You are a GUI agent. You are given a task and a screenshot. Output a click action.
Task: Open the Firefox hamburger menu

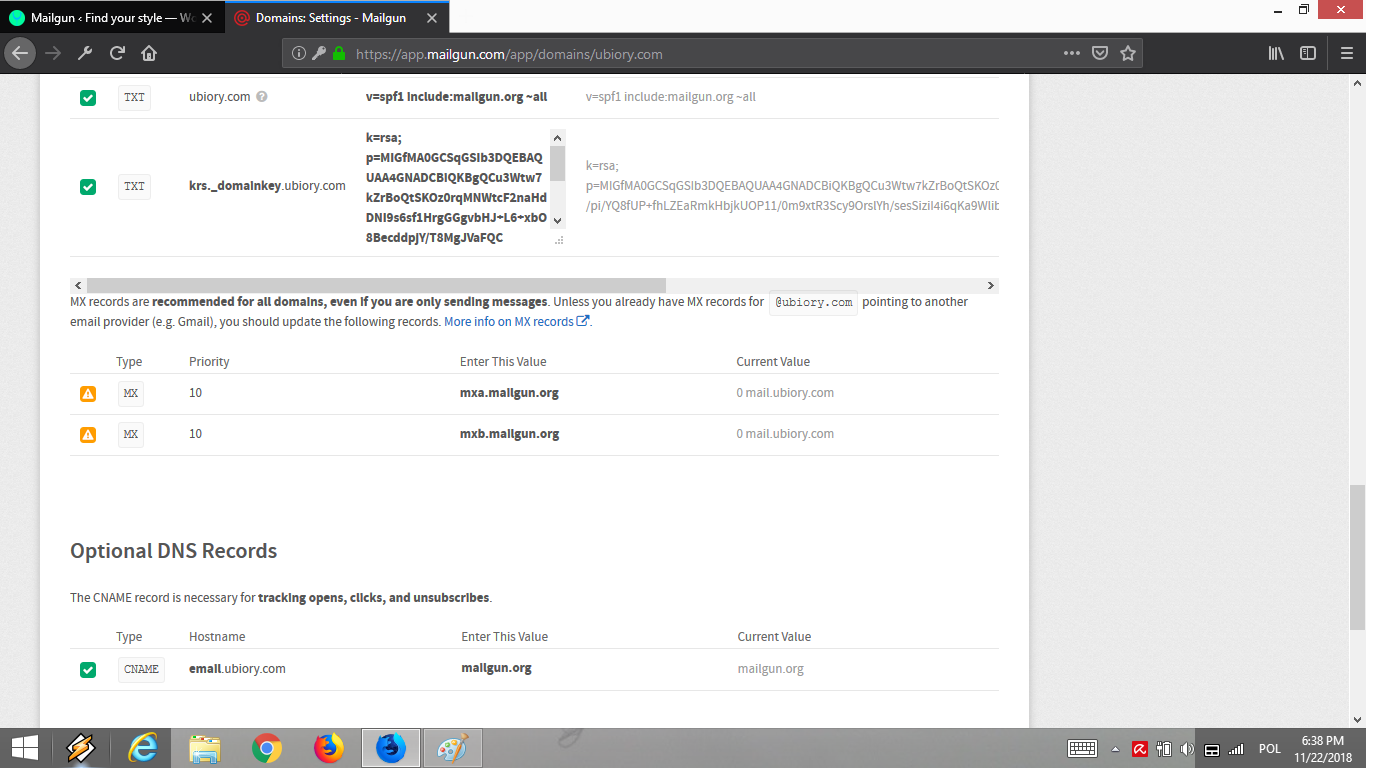coord(1346,53)
